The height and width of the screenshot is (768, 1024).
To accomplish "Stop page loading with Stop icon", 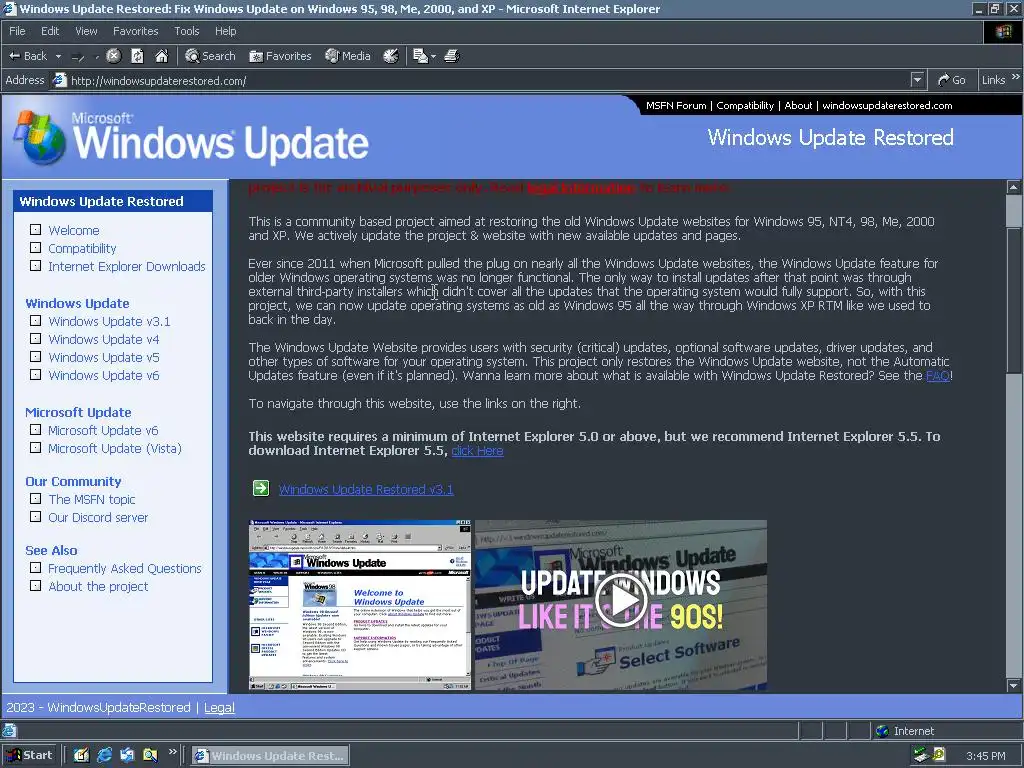I will (114, 56).
